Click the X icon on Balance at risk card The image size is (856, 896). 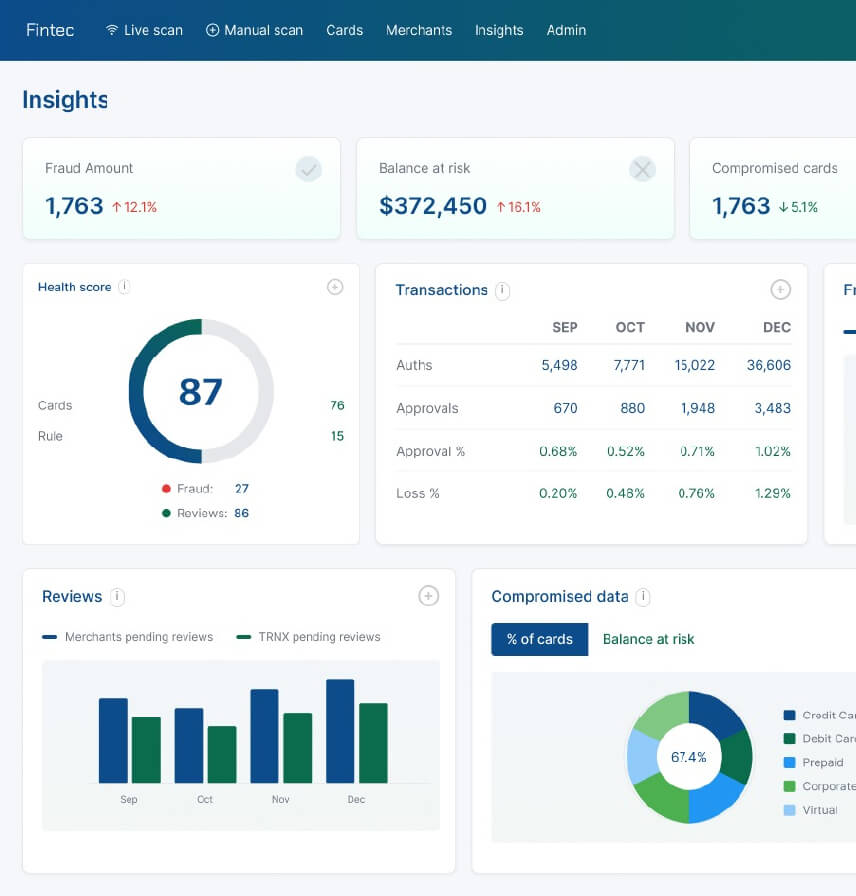tap(642, 170)
